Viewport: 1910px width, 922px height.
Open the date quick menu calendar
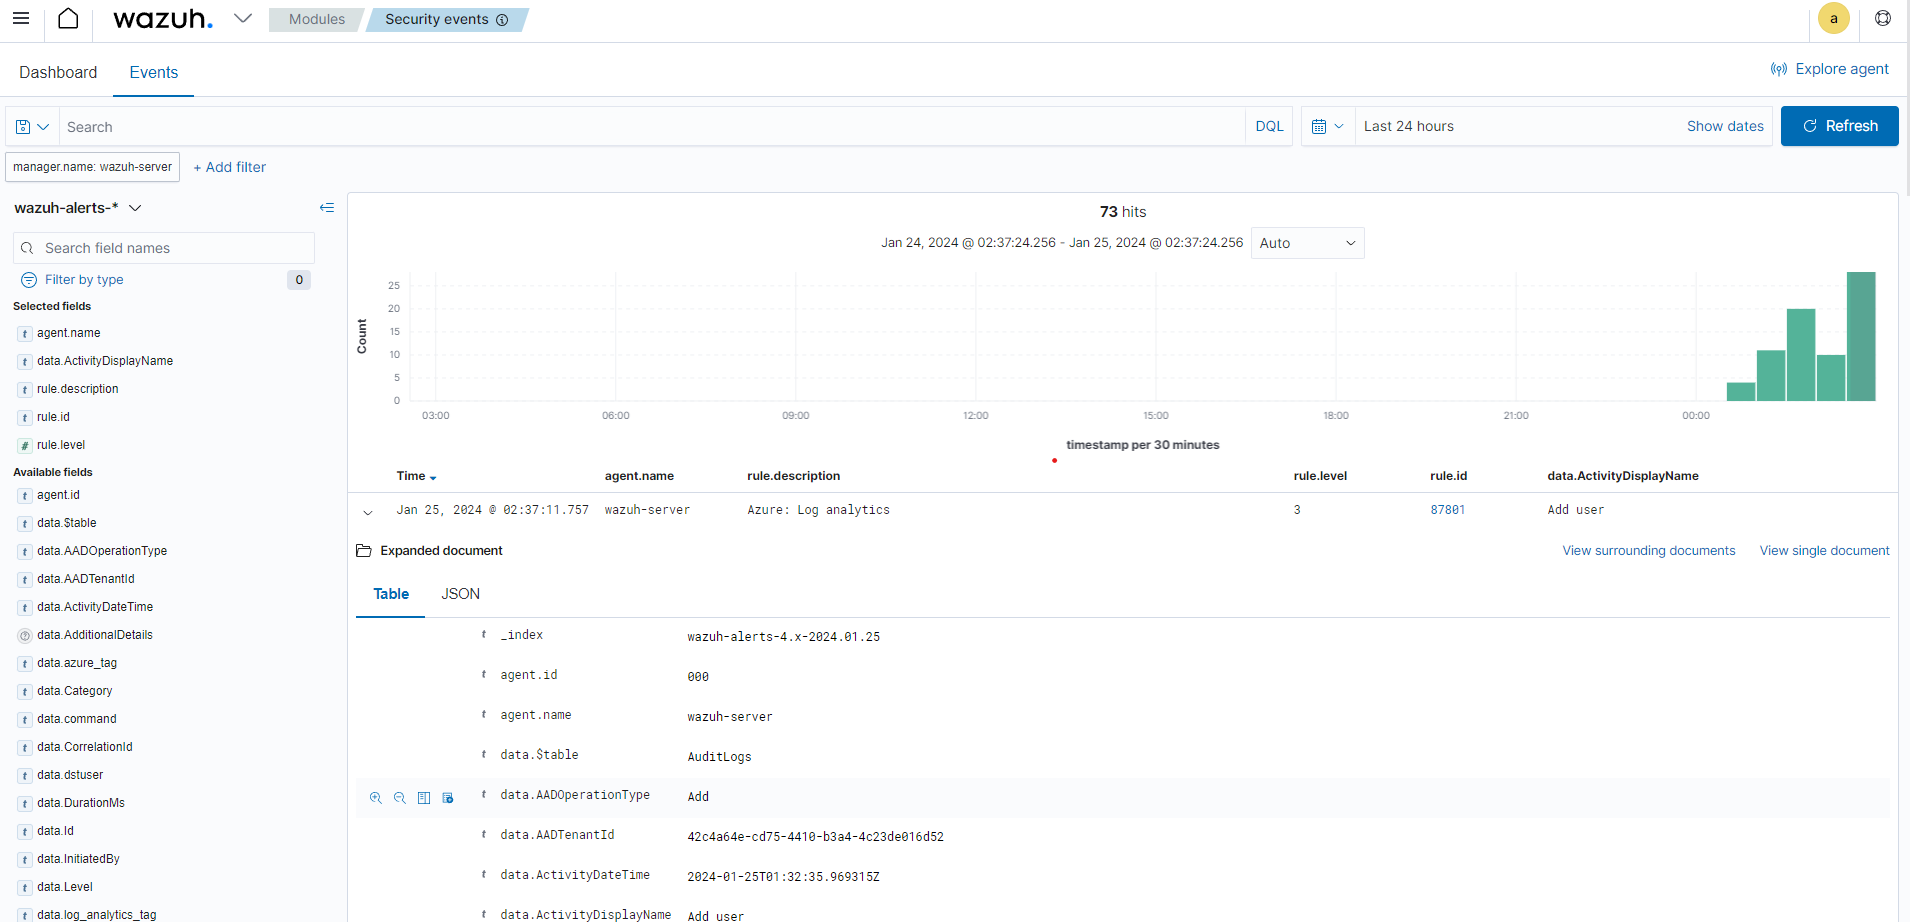coord(1327,127)
